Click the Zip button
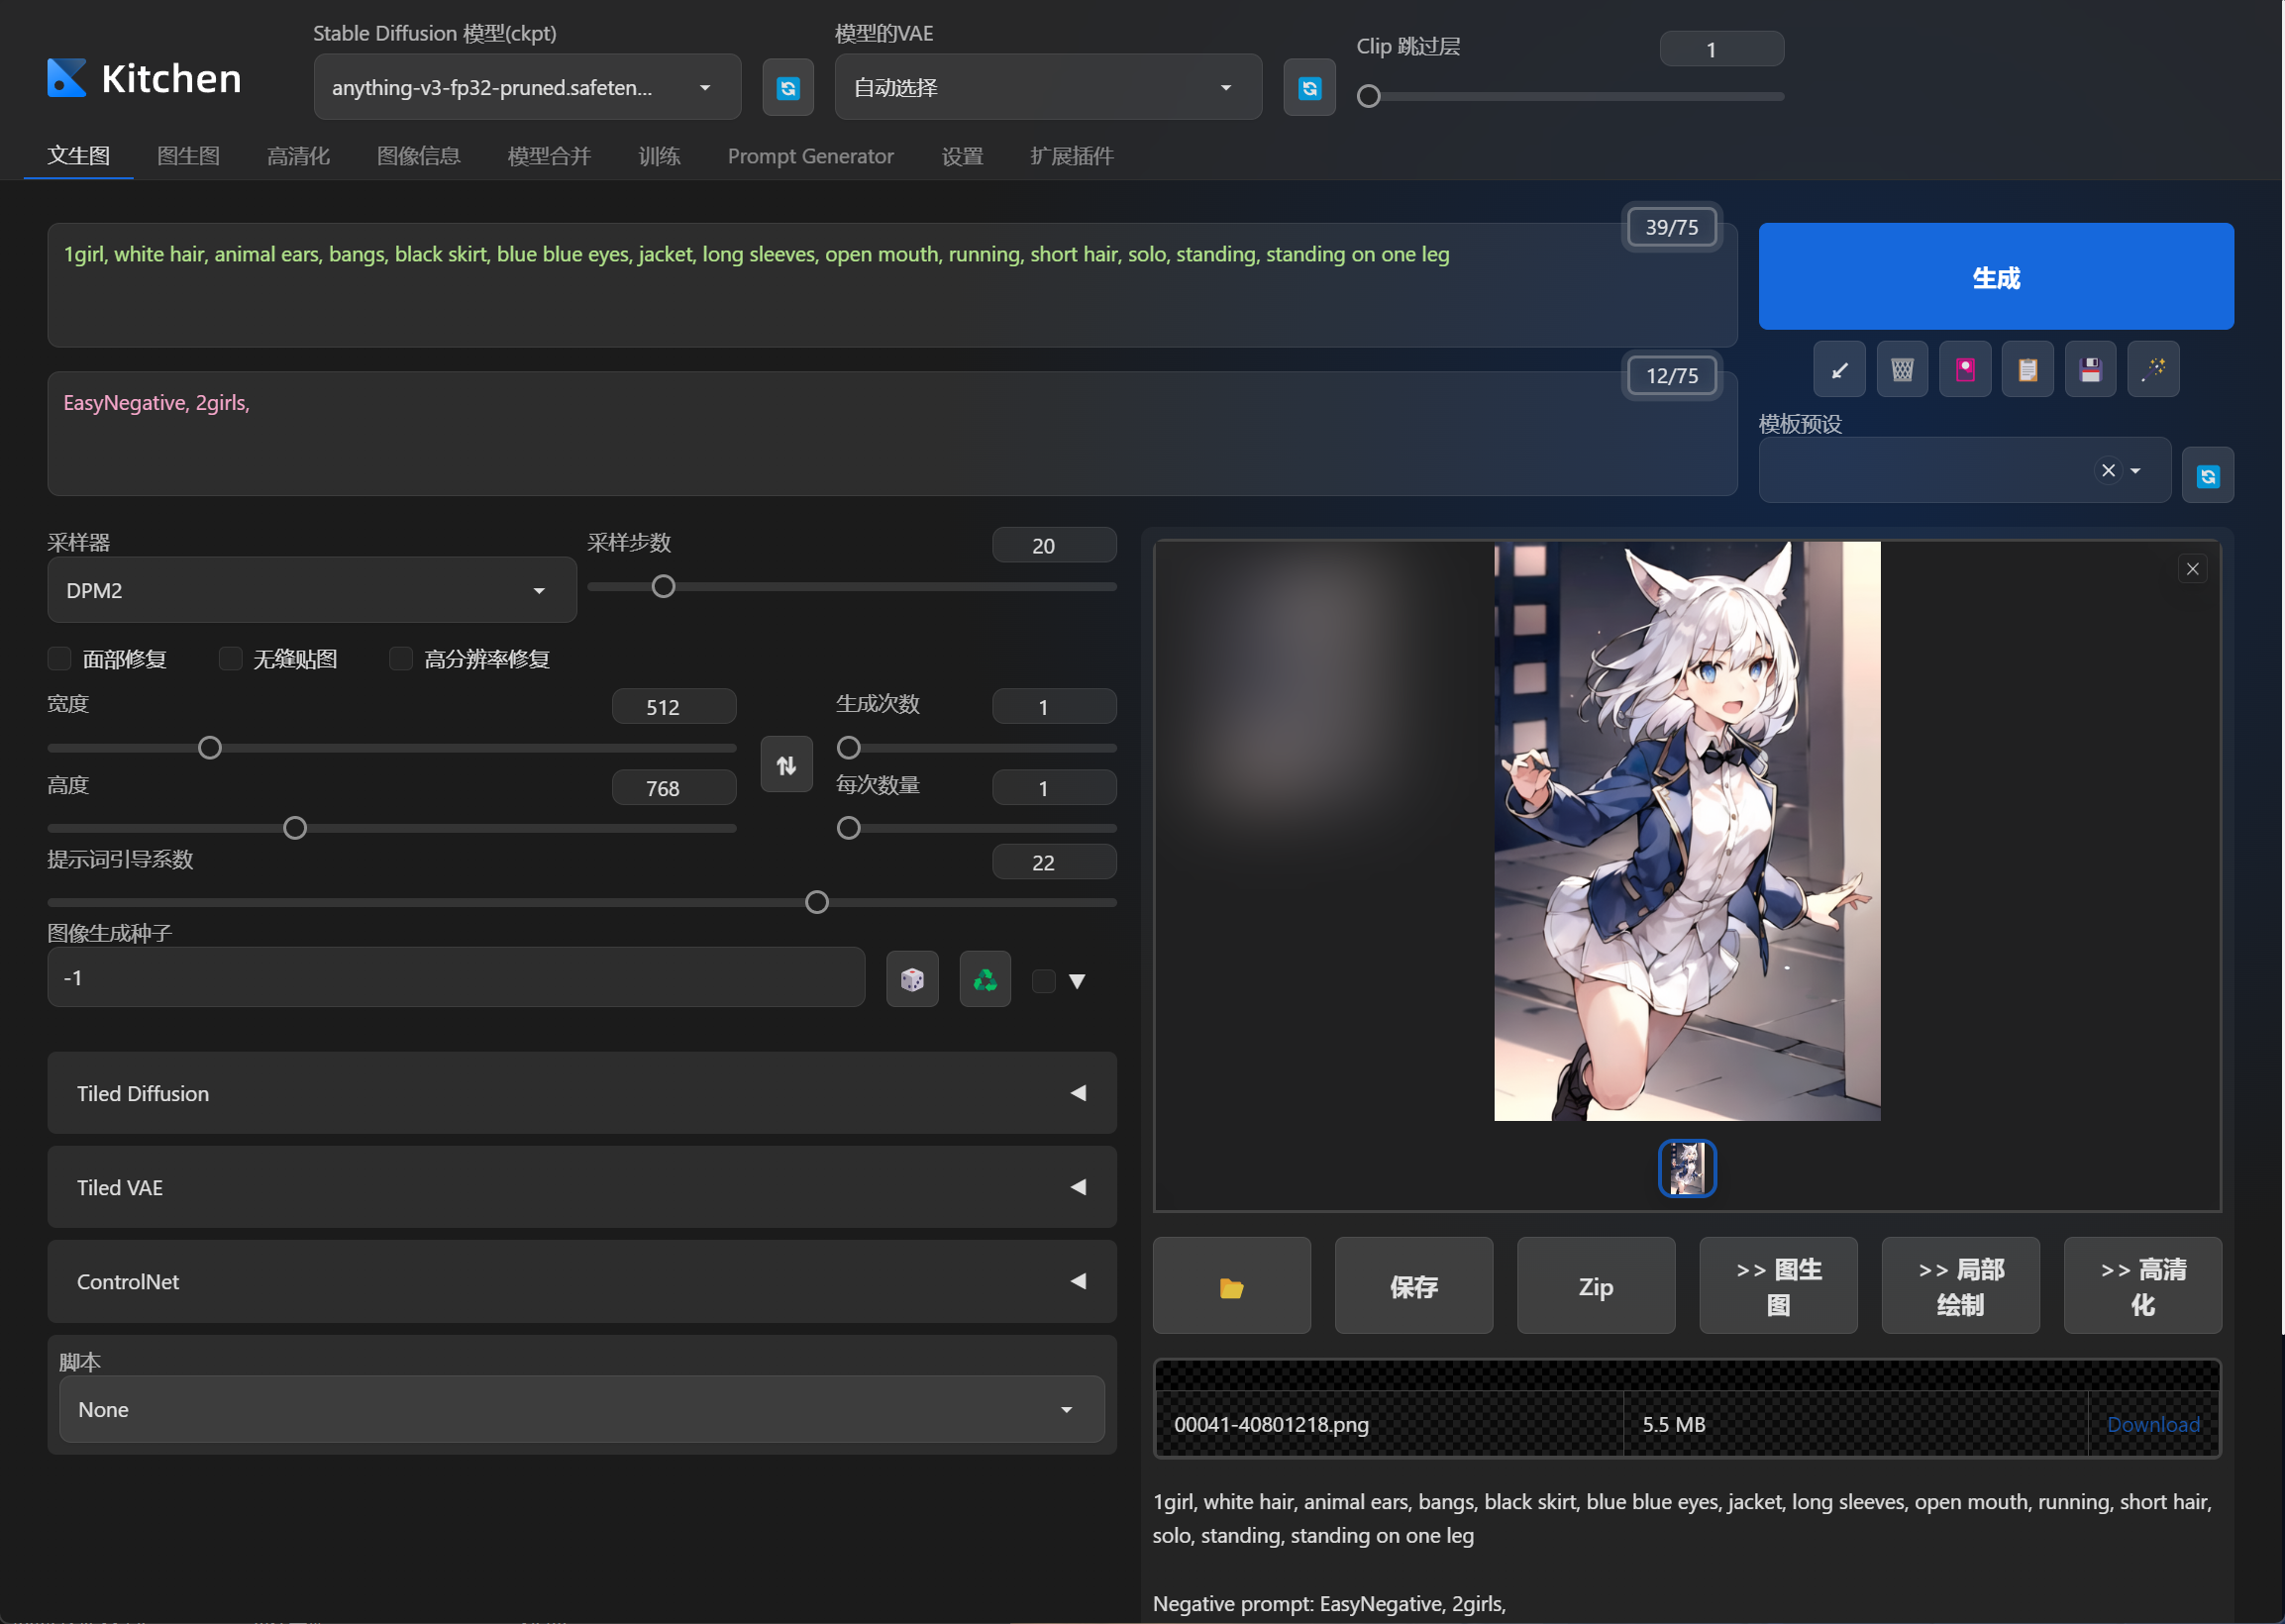 [1596, 1286]
